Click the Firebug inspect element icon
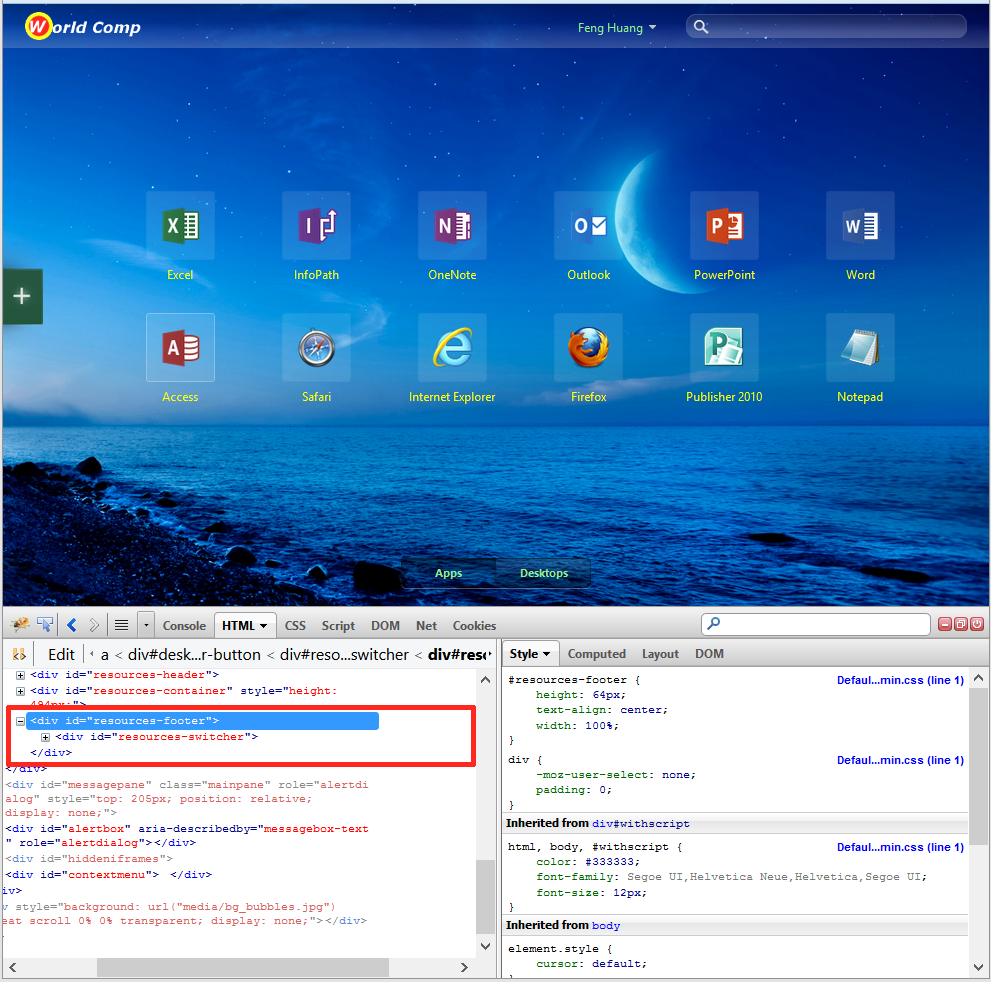The width and height of the screenshot is (991, 982). pyautogui.click(x=45, y=625)
